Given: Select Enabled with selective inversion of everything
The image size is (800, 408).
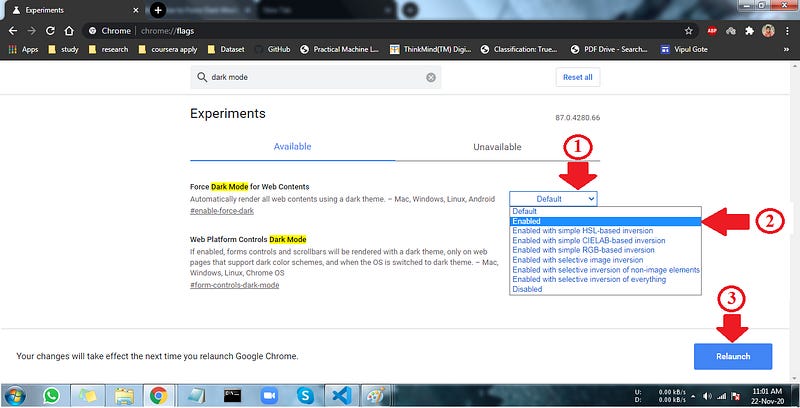Looking at the screenshot, I should tap(605, 279).
